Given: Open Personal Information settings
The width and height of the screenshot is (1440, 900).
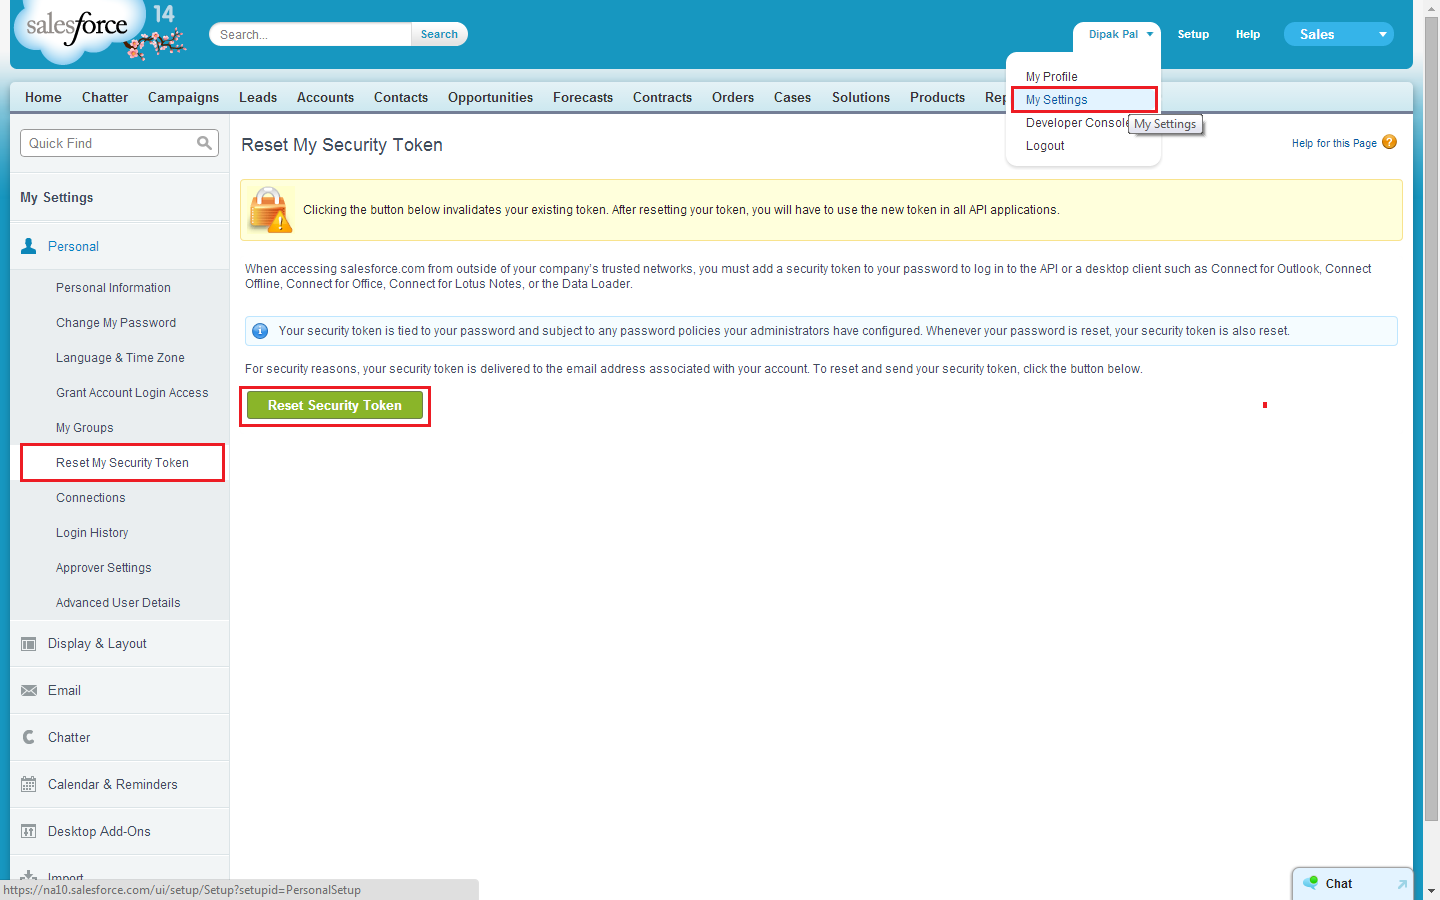Looking at the screenshot, I should [113, 288].
